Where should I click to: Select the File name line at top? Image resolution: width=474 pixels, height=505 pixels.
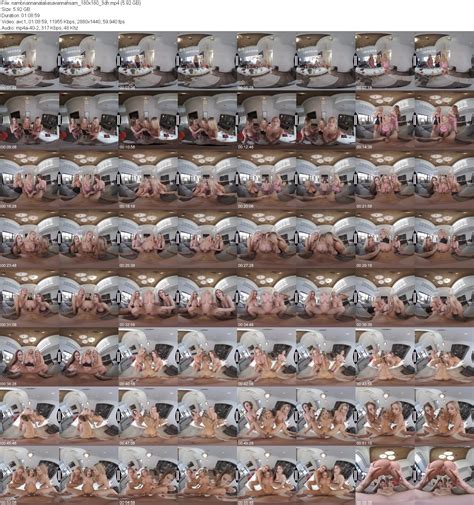[x=70, y=3]
